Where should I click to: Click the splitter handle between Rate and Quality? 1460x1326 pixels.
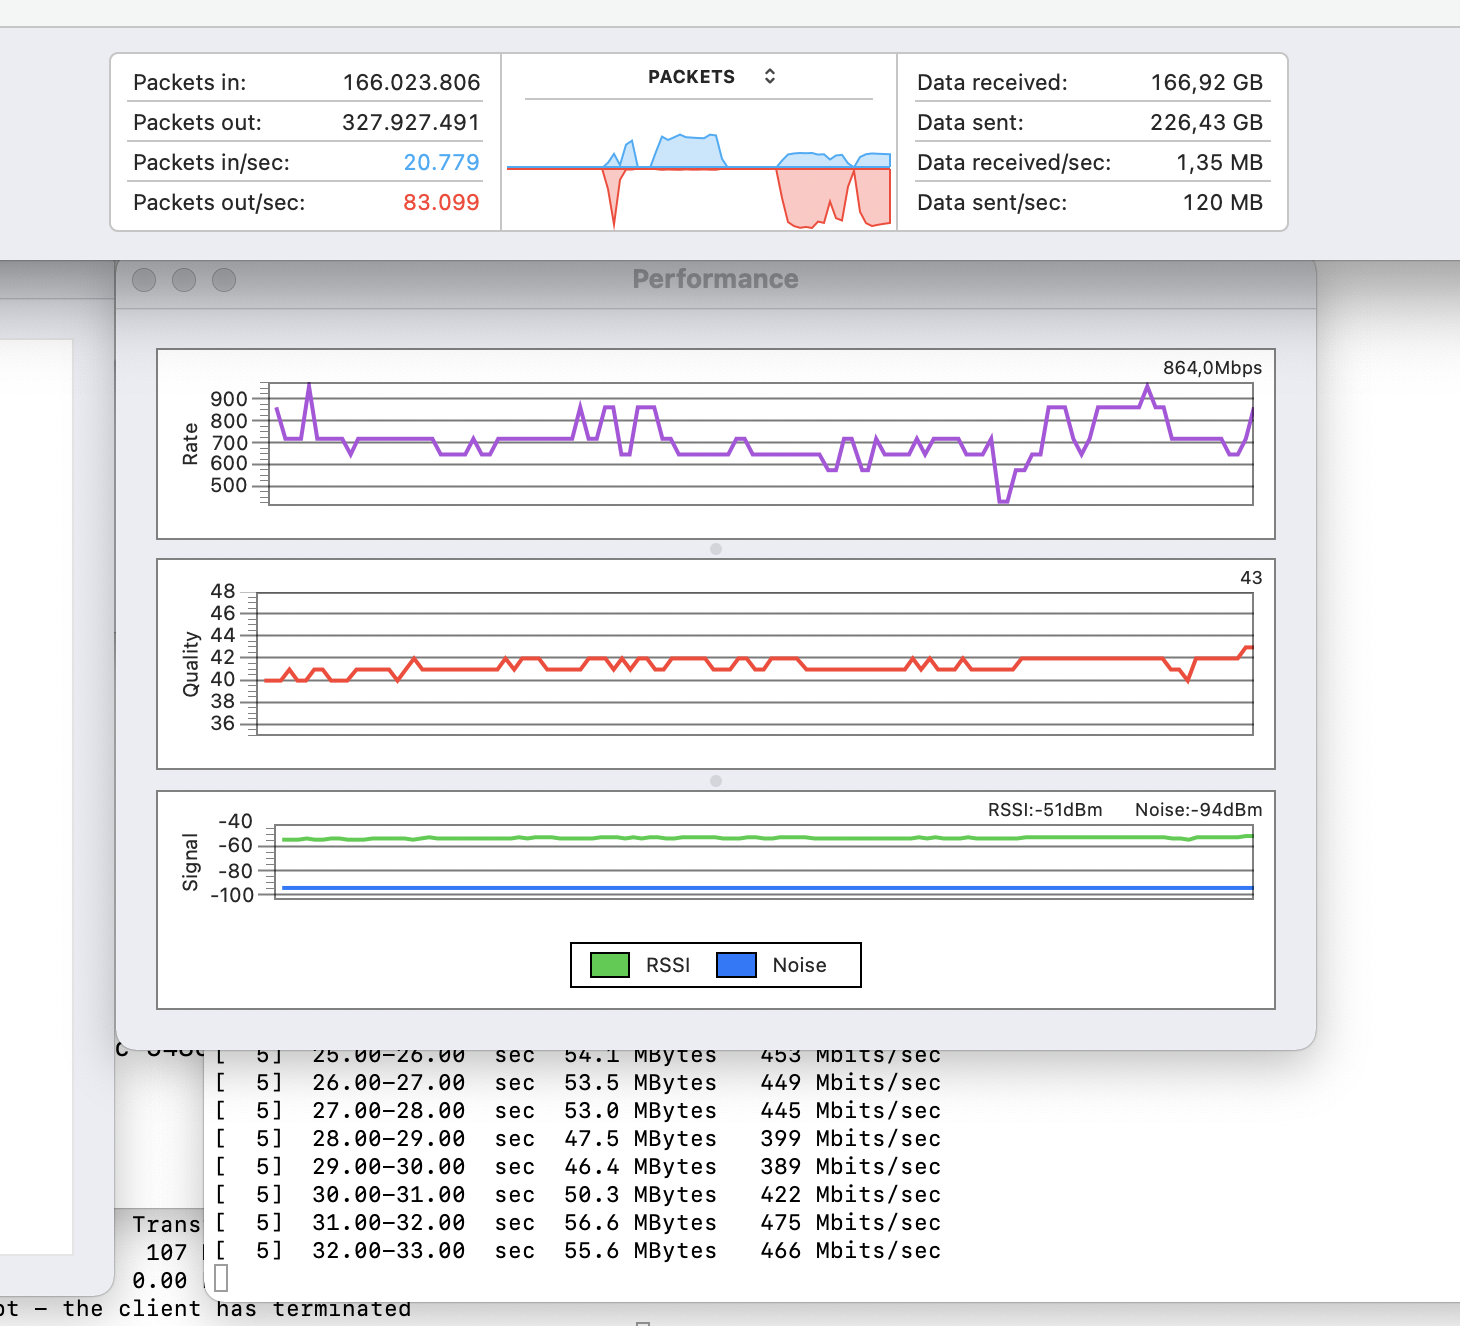[x=716, y=549]
